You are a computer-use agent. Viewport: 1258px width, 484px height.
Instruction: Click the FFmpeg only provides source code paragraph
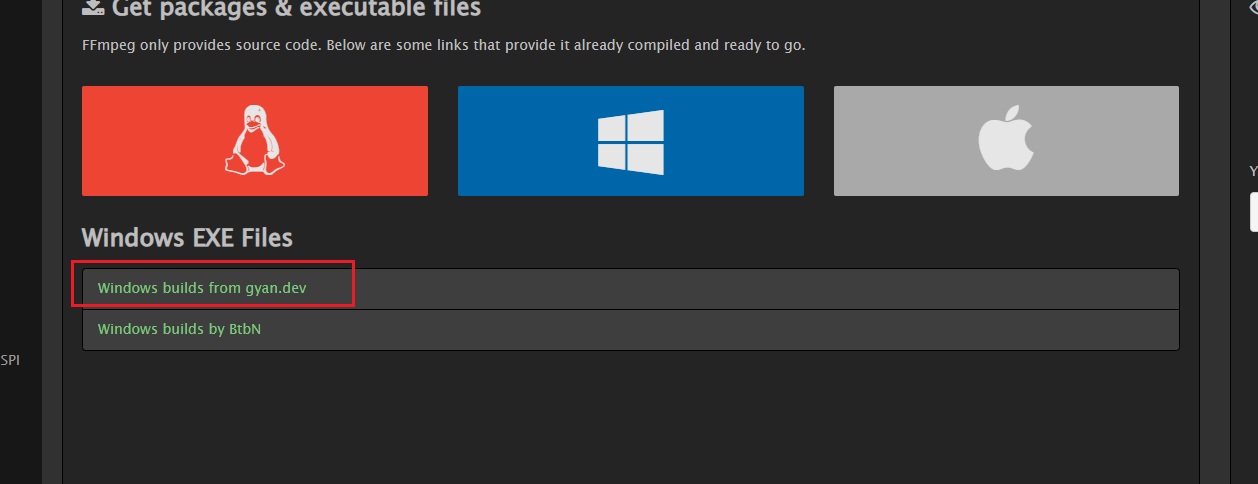pos(443,45)
